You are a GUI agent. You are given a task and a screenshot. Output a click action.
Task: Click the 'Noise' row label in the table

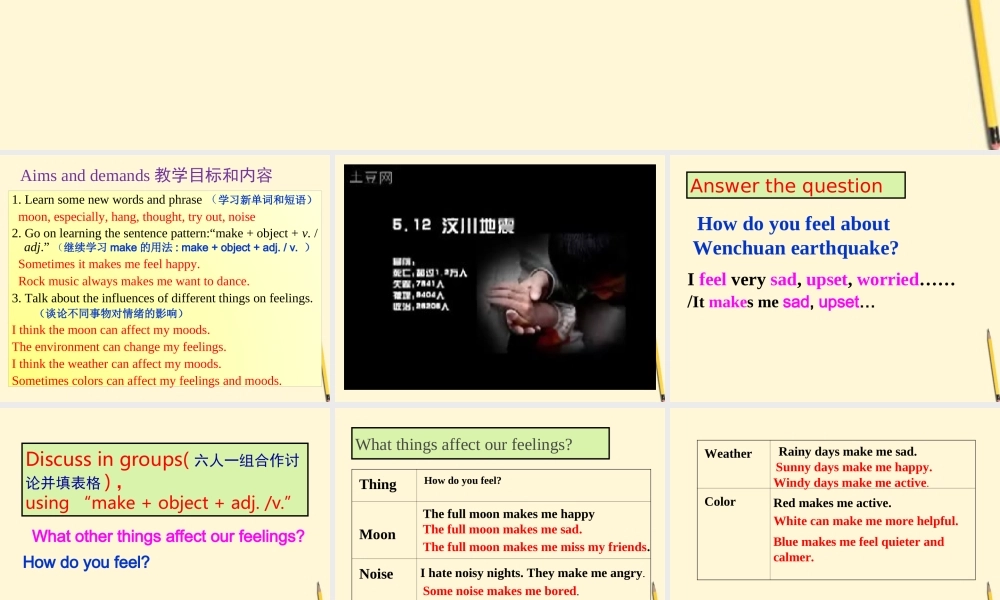tap(376, 574)
